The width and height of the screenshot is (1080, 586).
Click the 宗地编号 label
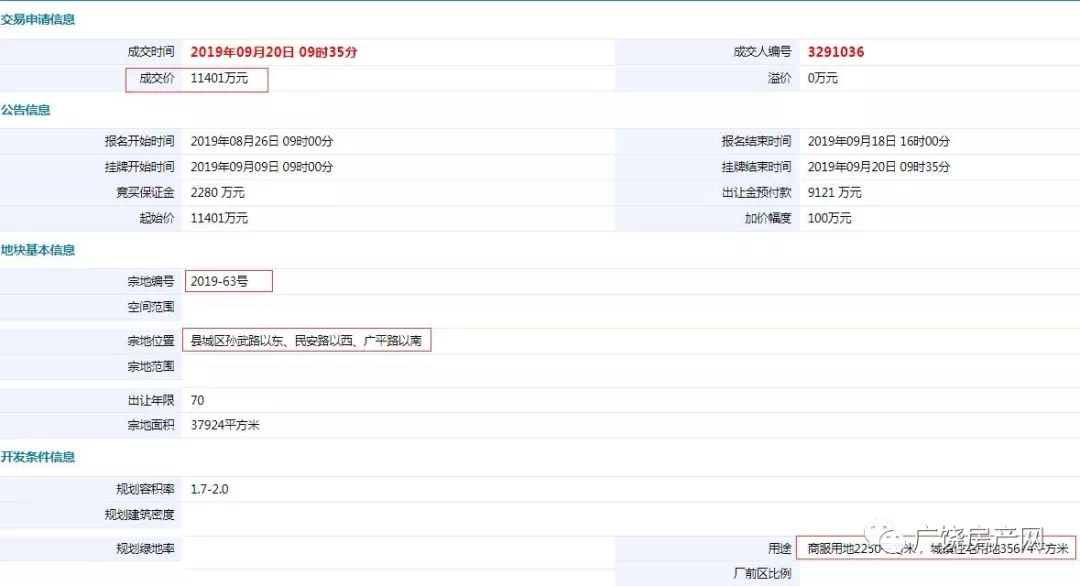[151, 281]
